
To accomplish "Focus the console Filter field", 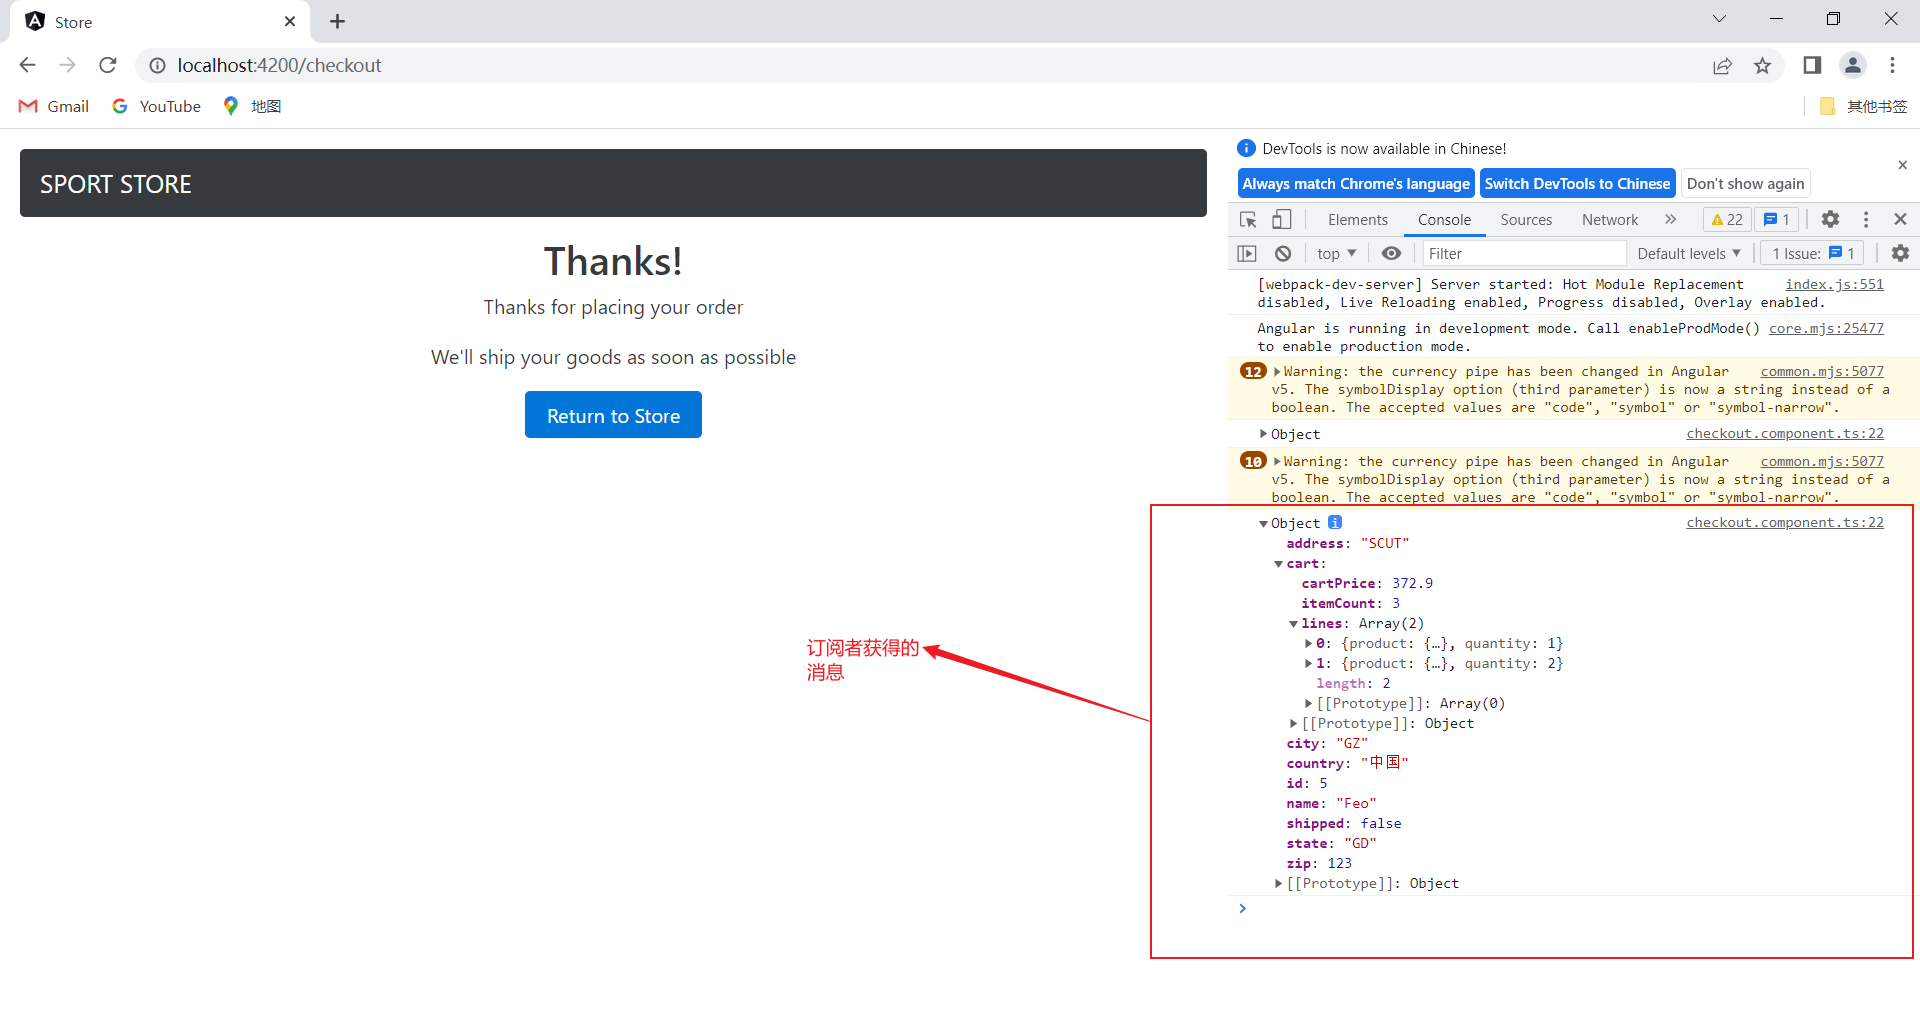I will pyautogui.click(x=1524, y=254).
